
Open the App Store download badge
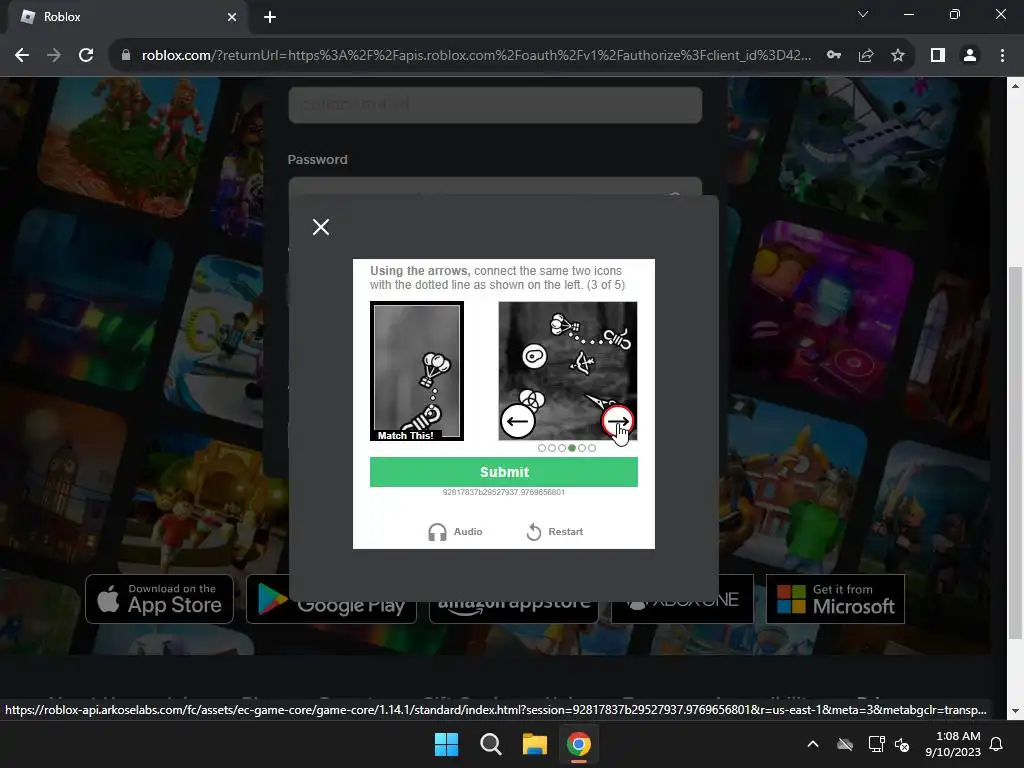point(159,599)
